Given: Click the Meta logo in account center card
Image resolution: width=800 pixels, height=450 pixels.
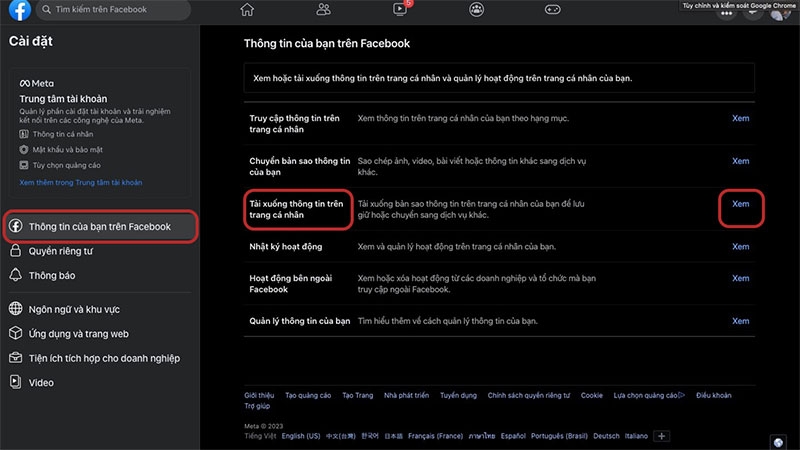Looking at the screenshot, I should (36, 83).
